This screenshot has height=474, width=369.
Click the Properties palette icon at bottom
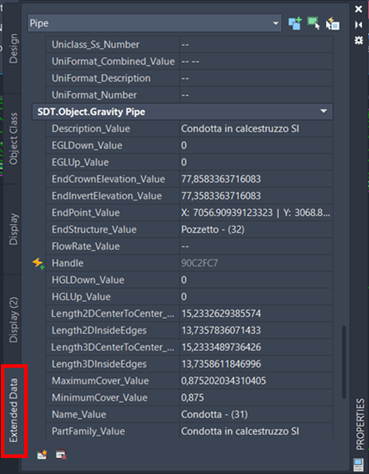point(358,465)
